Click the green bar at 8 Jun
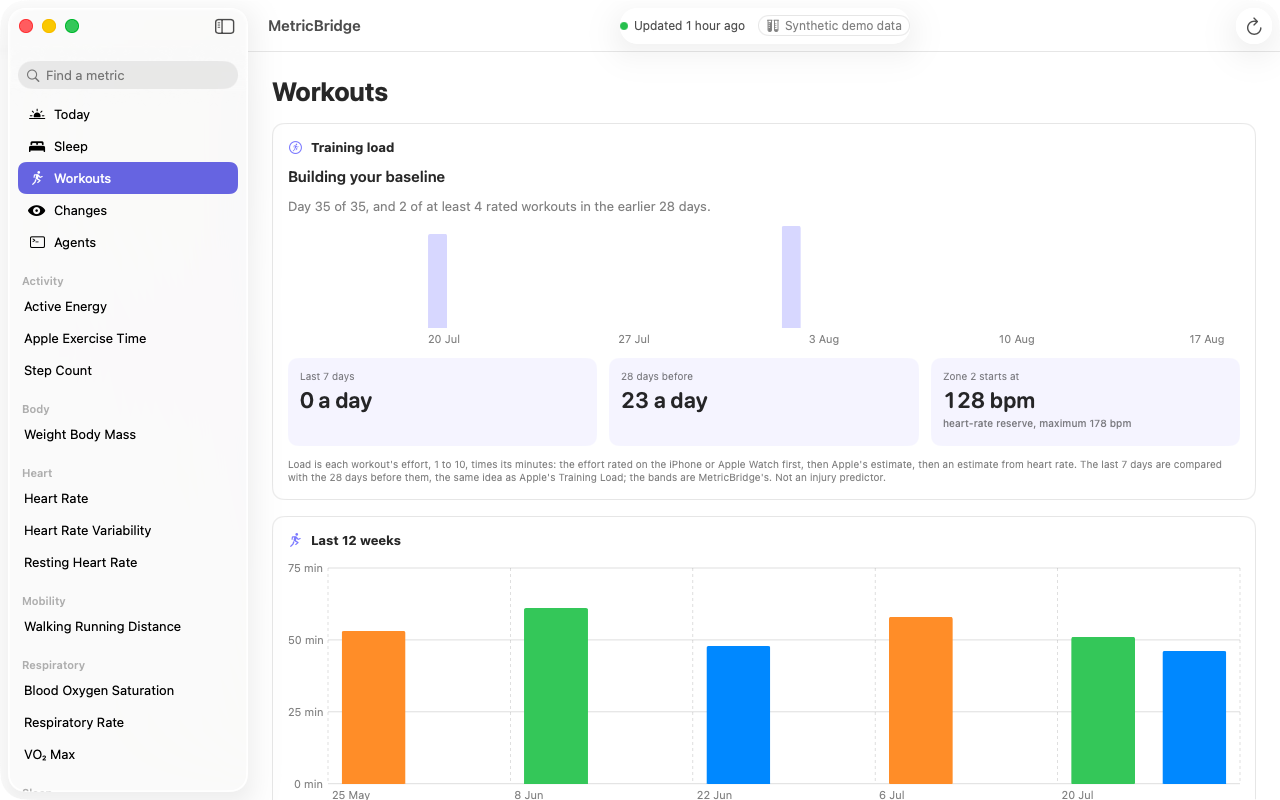Screen dimensions: 1280x800 point(556,696)
